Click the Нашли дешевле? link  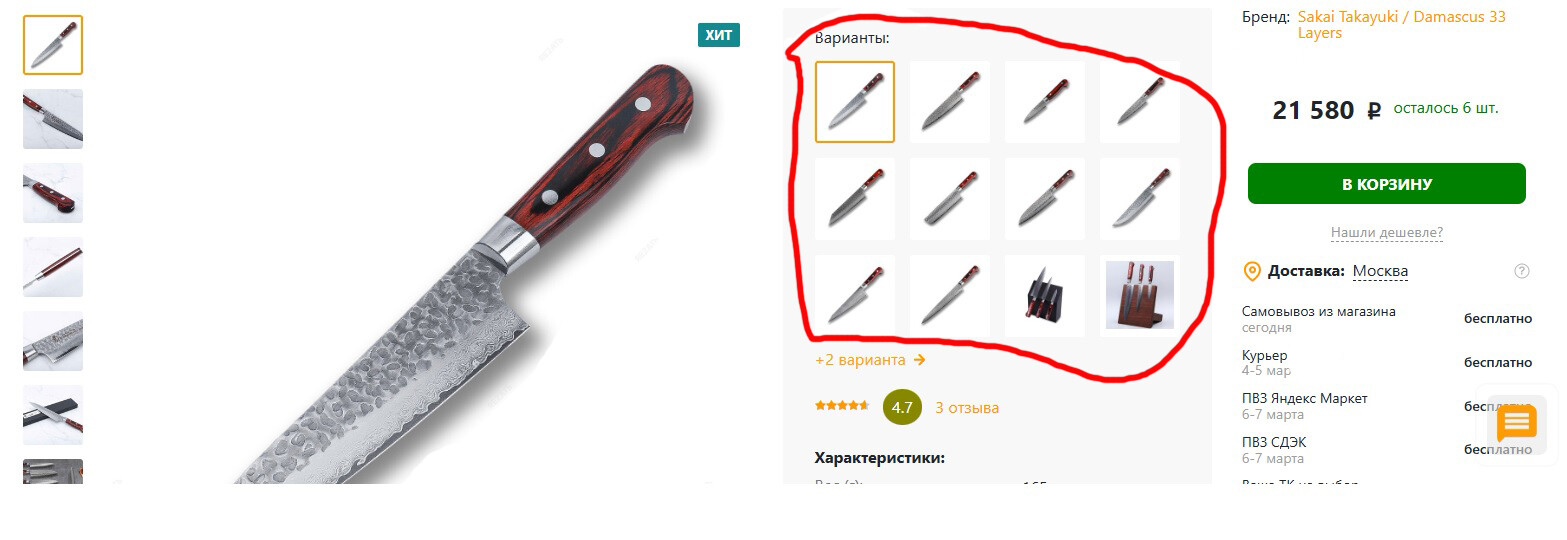(x=1387, y=233)
